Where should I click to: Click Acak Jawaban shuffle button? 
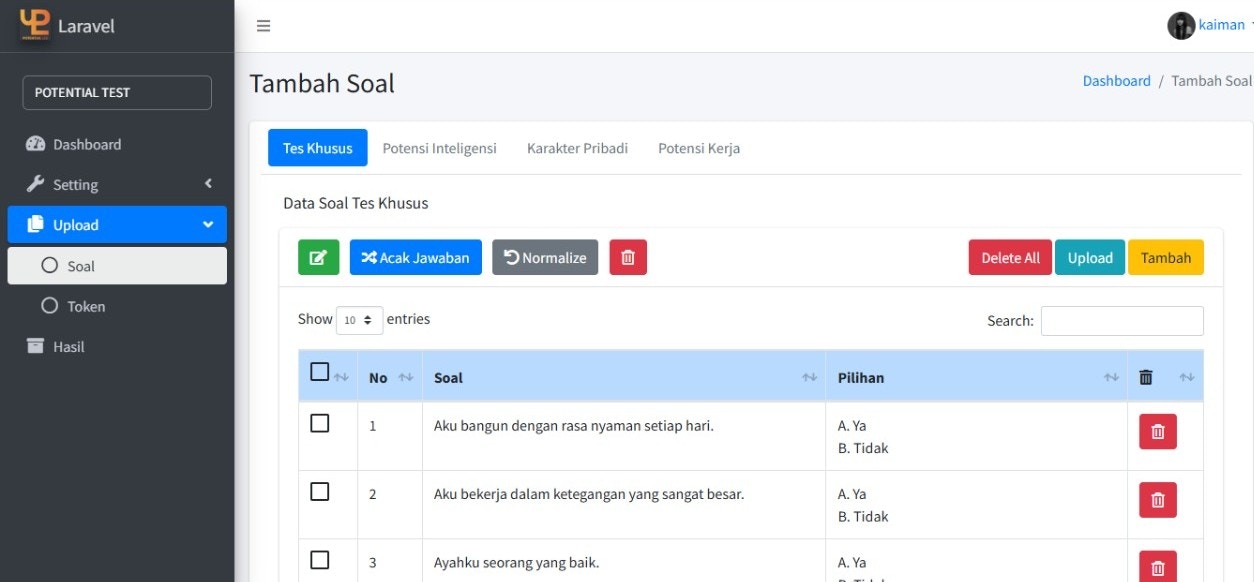click(x=415, y=257)
